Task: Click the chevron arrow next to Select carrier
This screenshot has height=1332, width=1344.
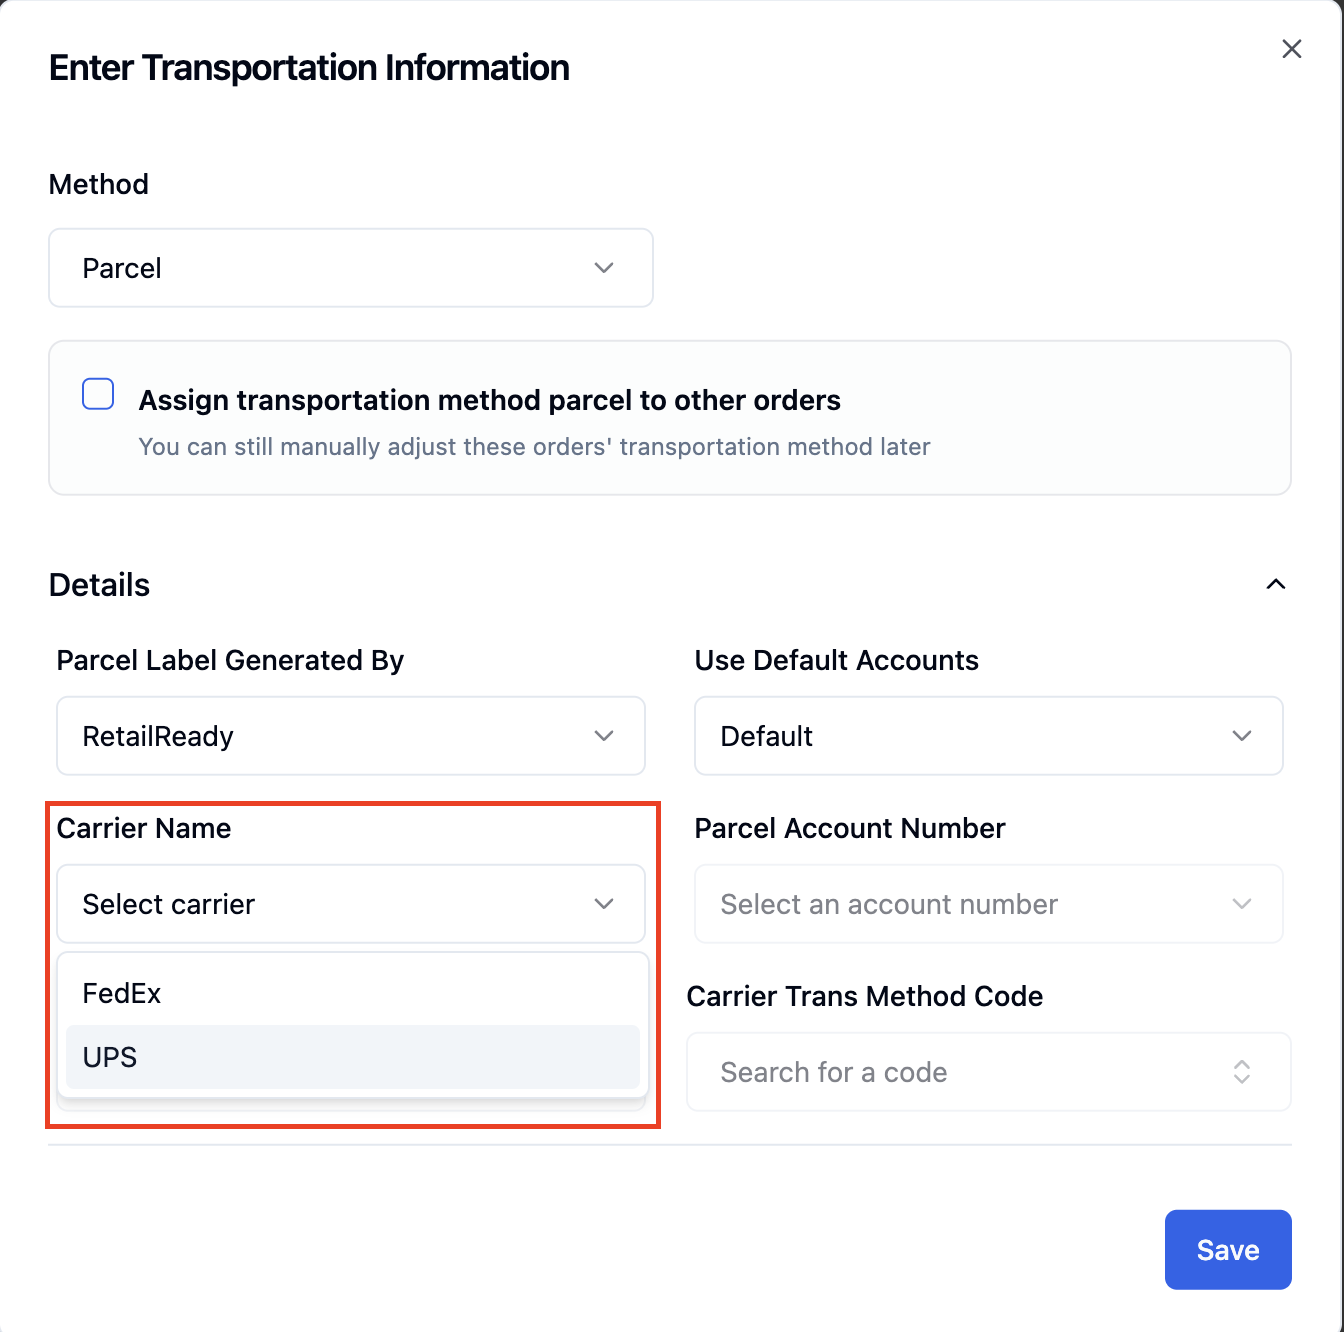Action: (604, 904)
